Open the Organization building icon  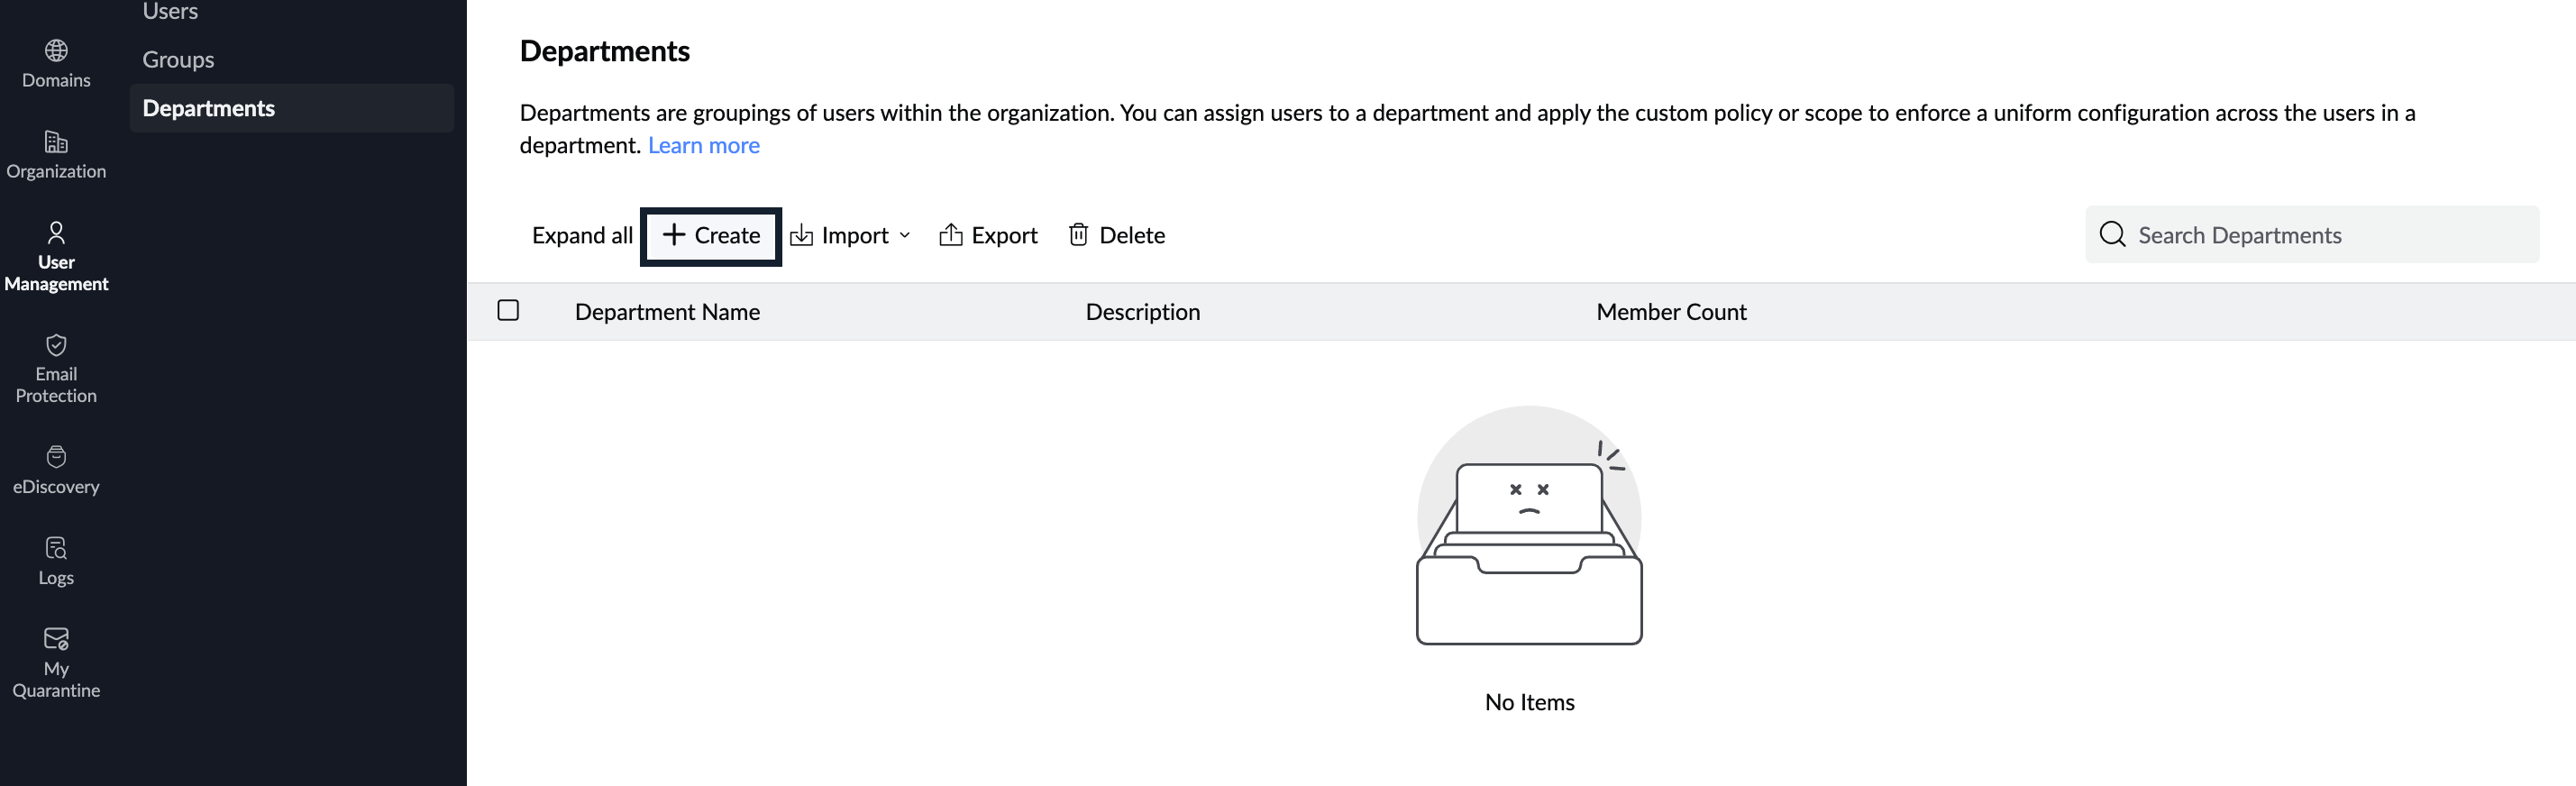[x=56, y=142]
